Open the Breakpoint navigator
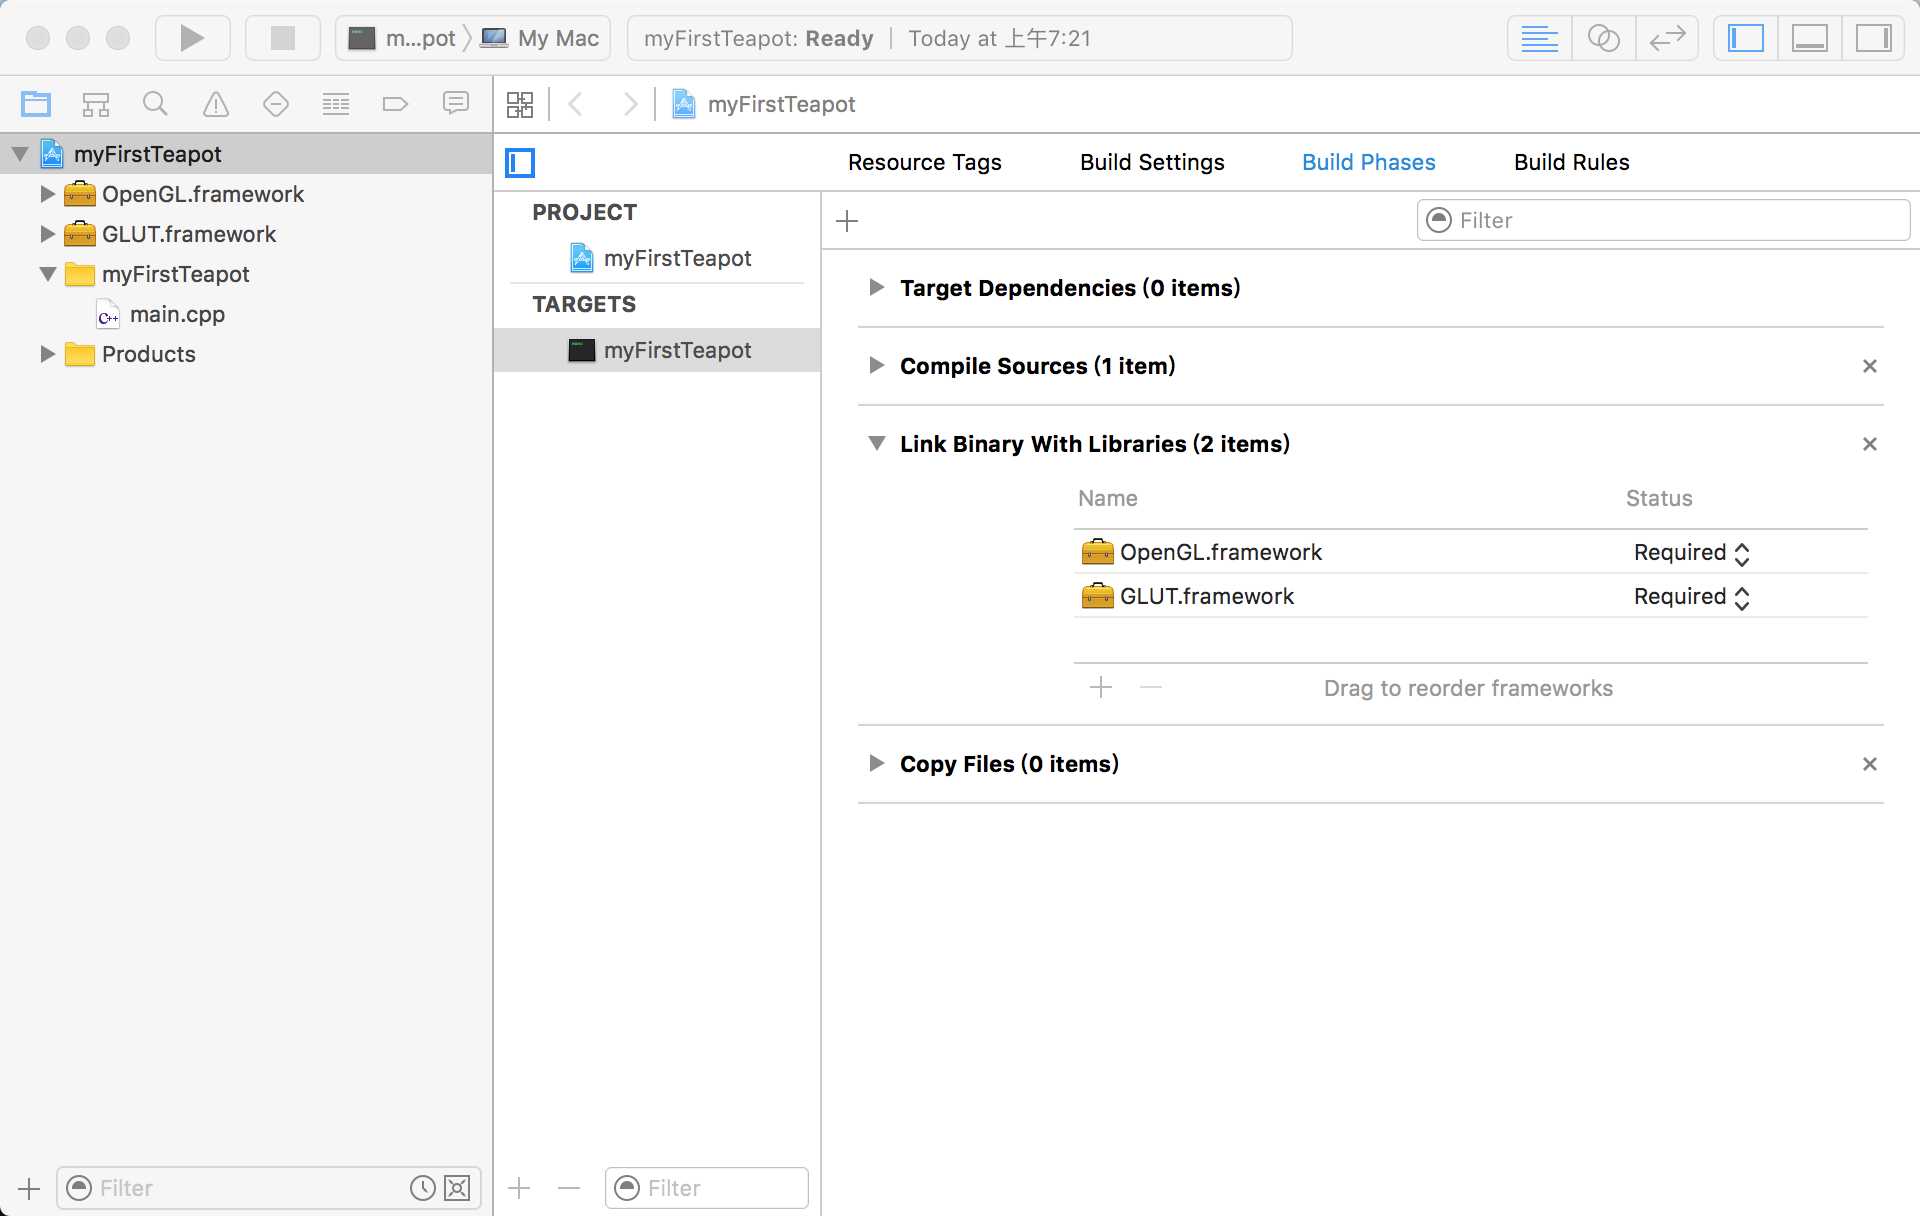 tap(395, 103)
